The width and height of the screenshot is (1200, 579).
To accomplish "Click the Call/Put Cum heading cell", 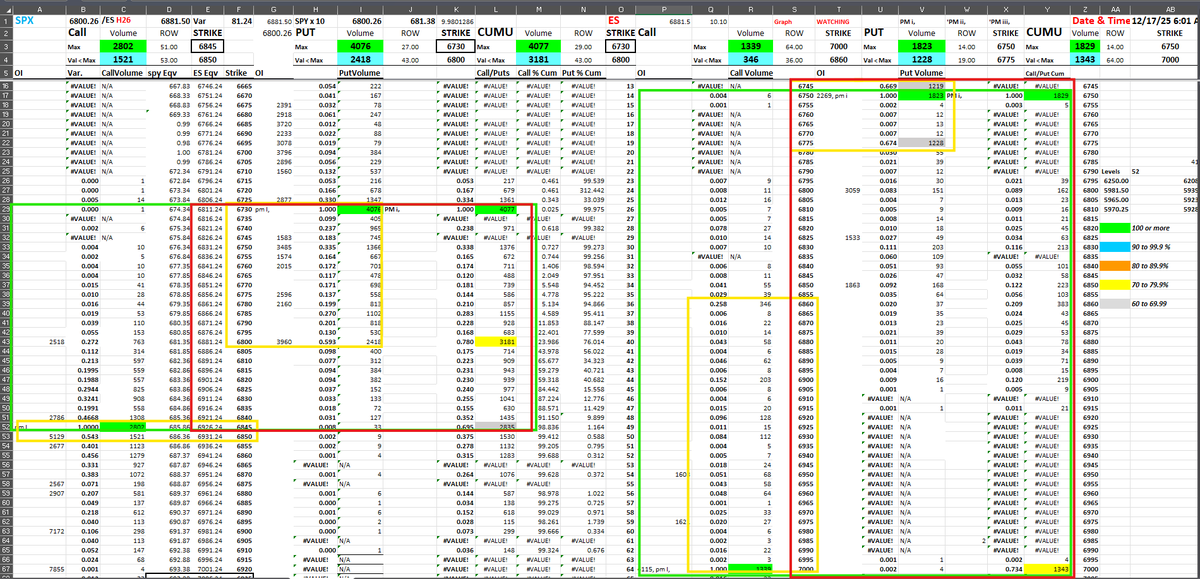I will click(1046, 74).
